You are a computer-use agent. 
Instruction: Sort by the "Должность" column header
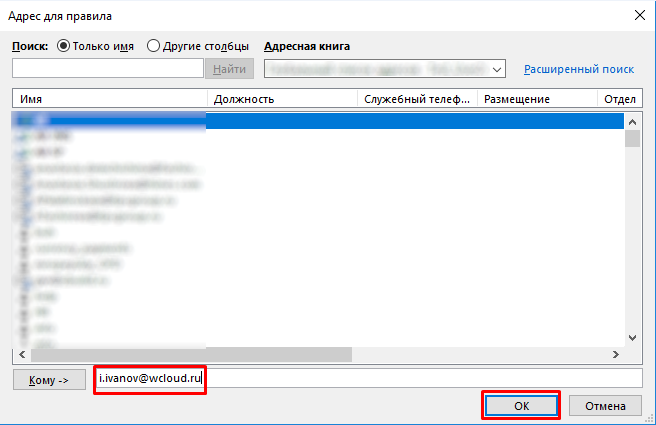(x=282, y=100)
